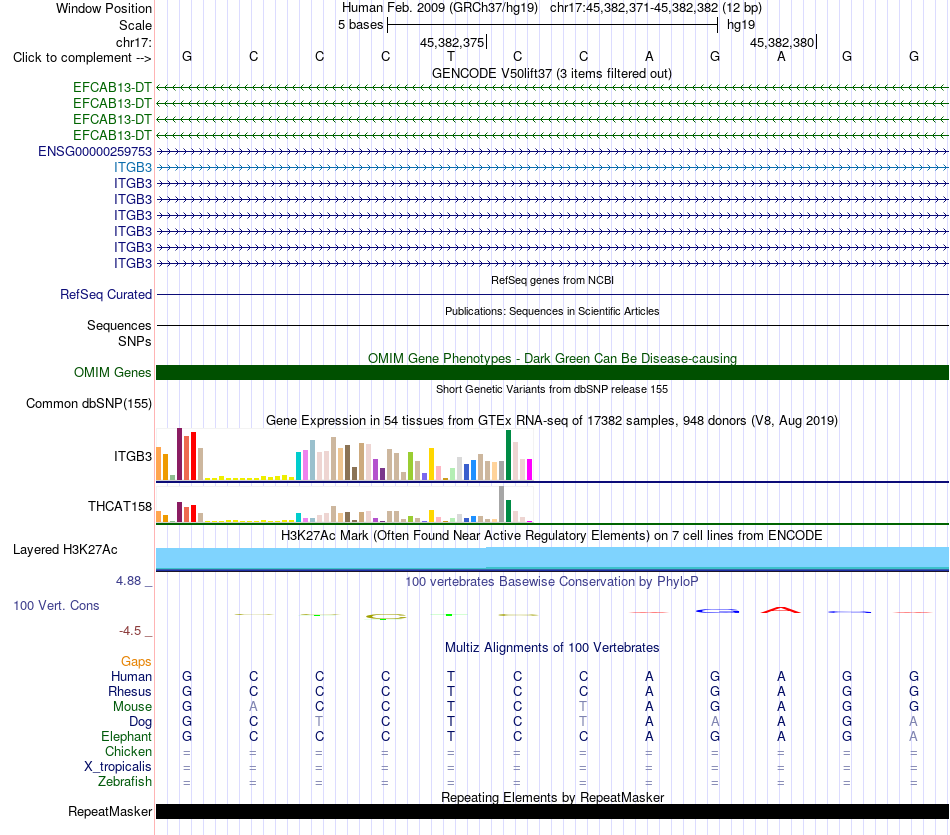Click the chr17:45,382,371-45,382,382 position text

point(634,8)
